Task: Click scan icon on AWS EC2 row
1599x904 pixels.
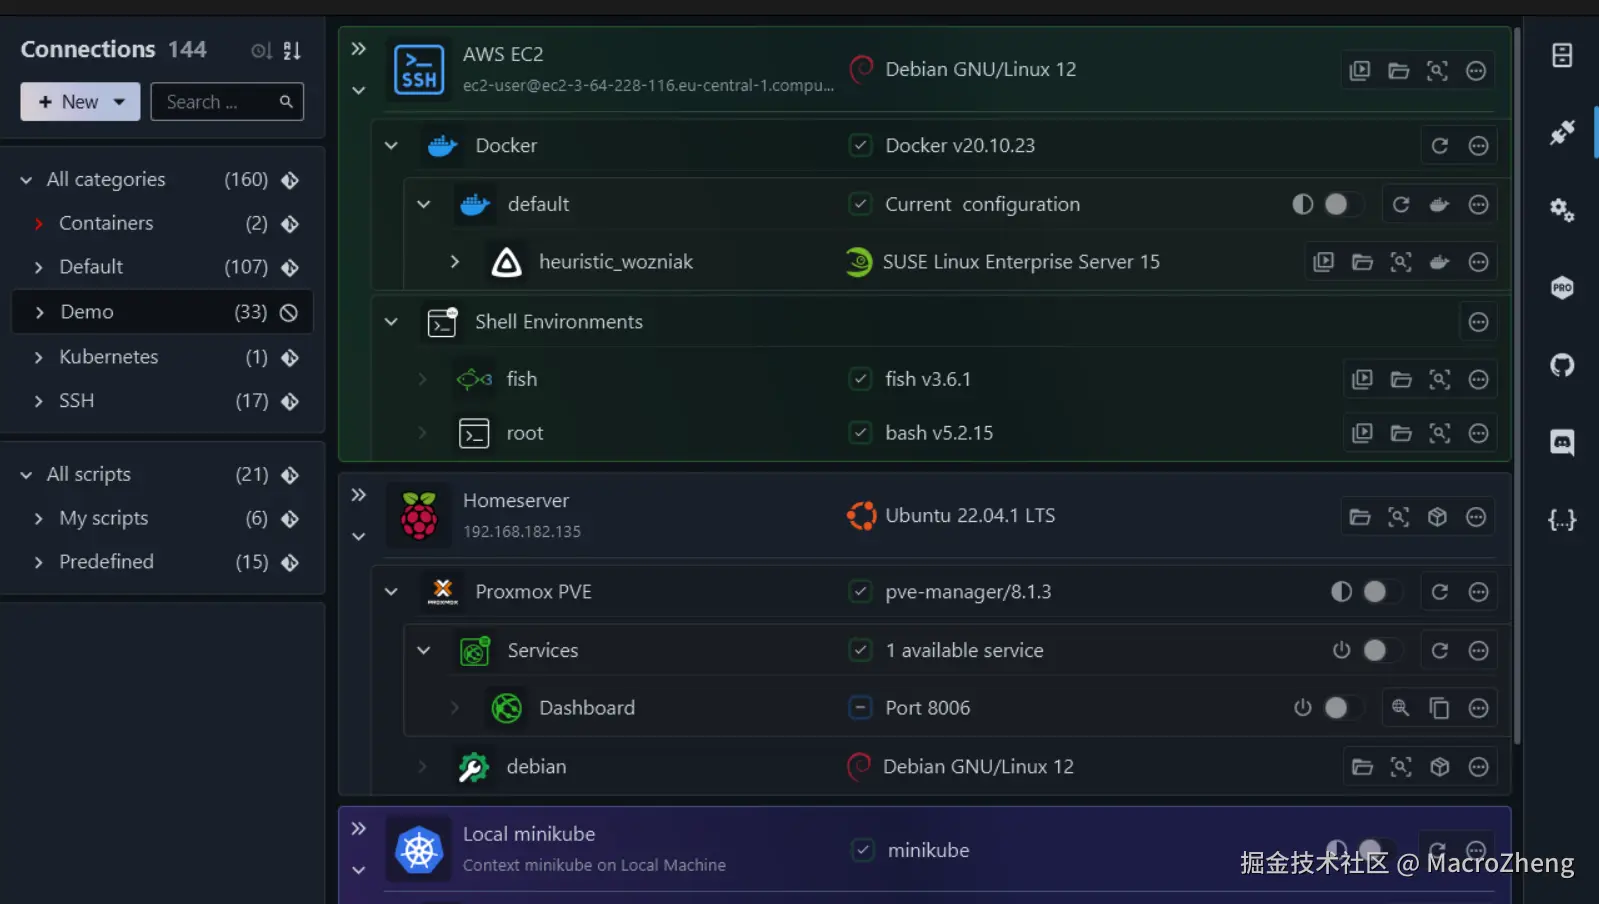Action: coord(1437,71)
